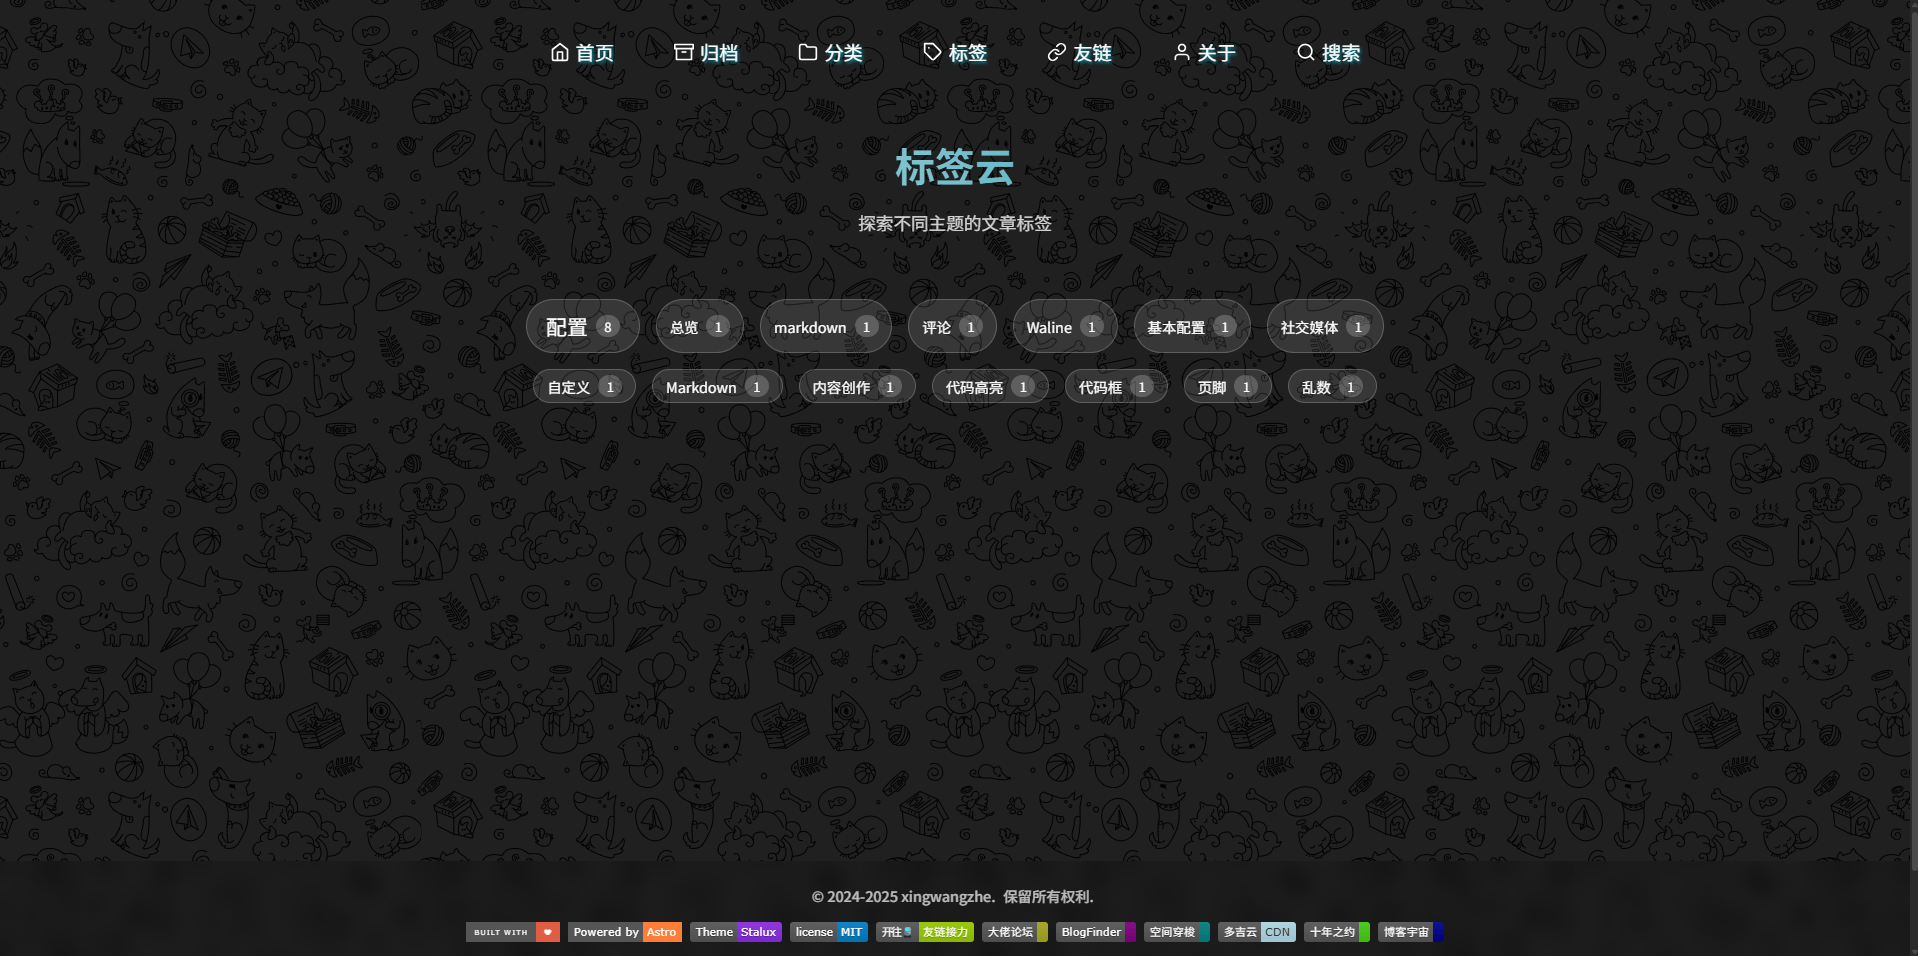Click the archive box icon
Viewport: 1918px width, 956px height.
click(684, 52)
